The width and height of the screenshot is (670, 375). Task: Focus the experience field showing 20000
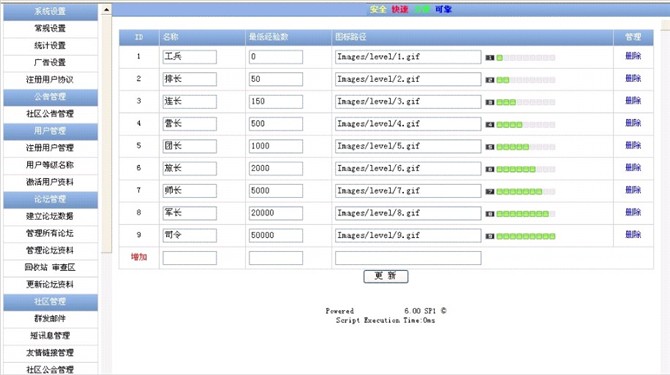click(276, 213)
